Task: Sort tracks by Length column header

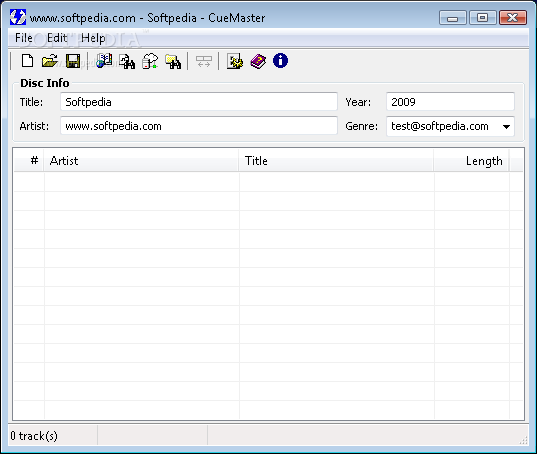Action: pyautogui.click(x=471, y=160)
